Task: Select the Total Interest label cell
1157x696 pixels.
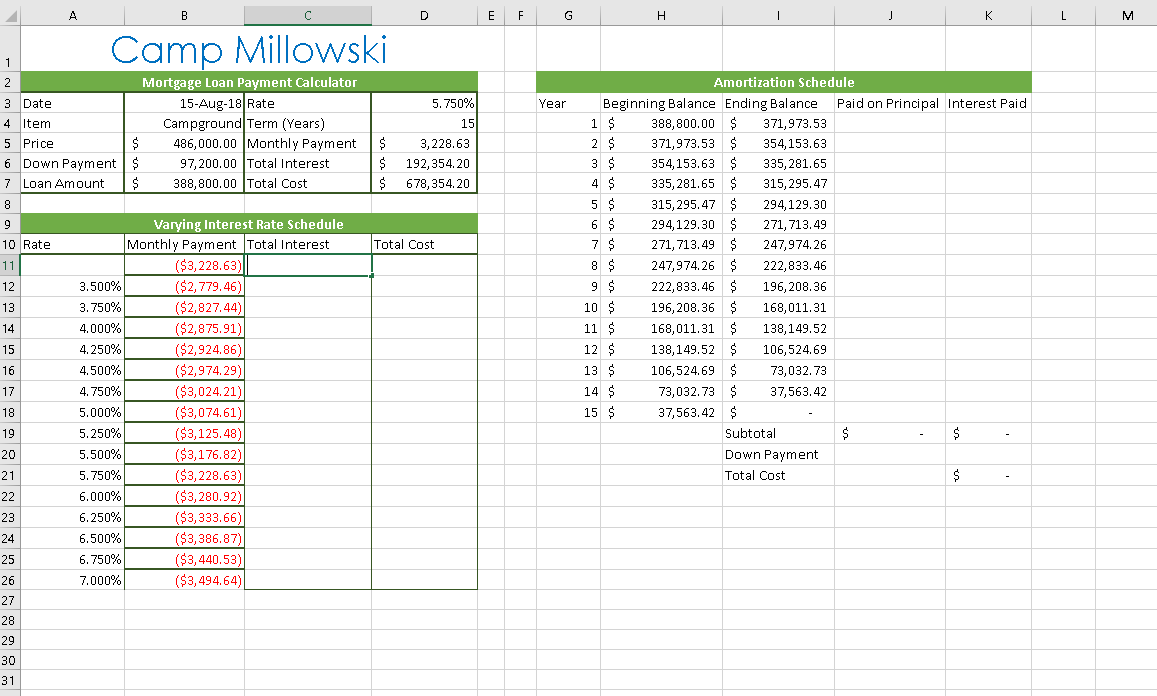Action: 307,163
